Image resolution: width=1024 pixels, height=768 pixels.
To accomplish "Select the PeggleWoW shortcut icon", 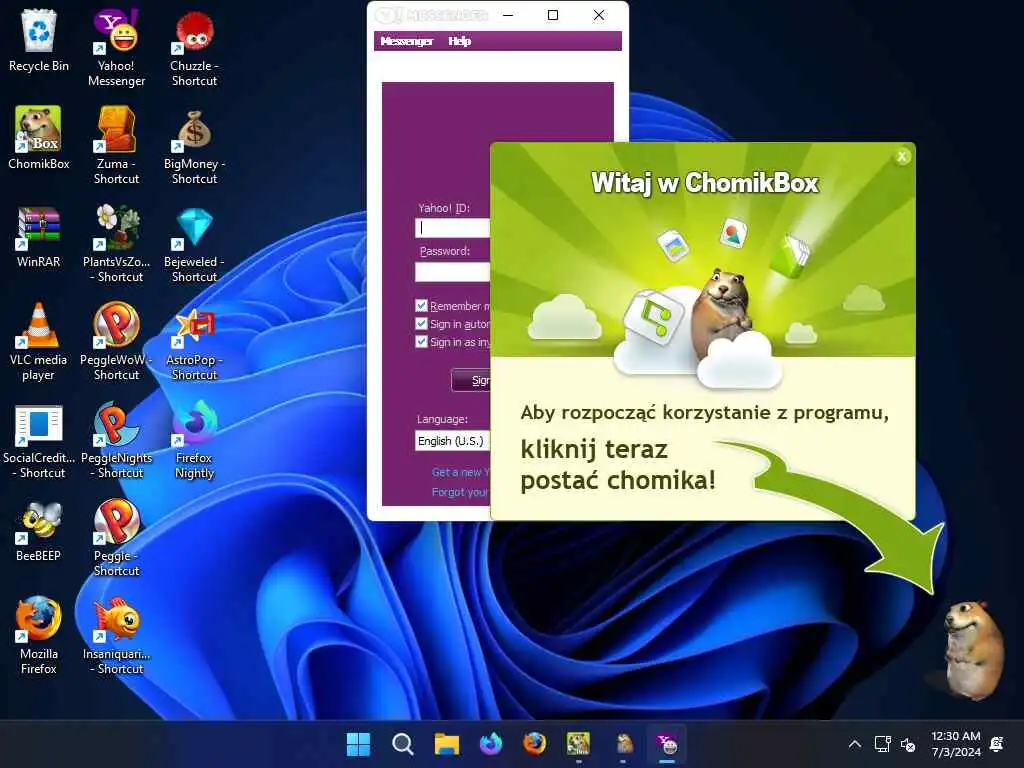I will (x=116, y=341).
